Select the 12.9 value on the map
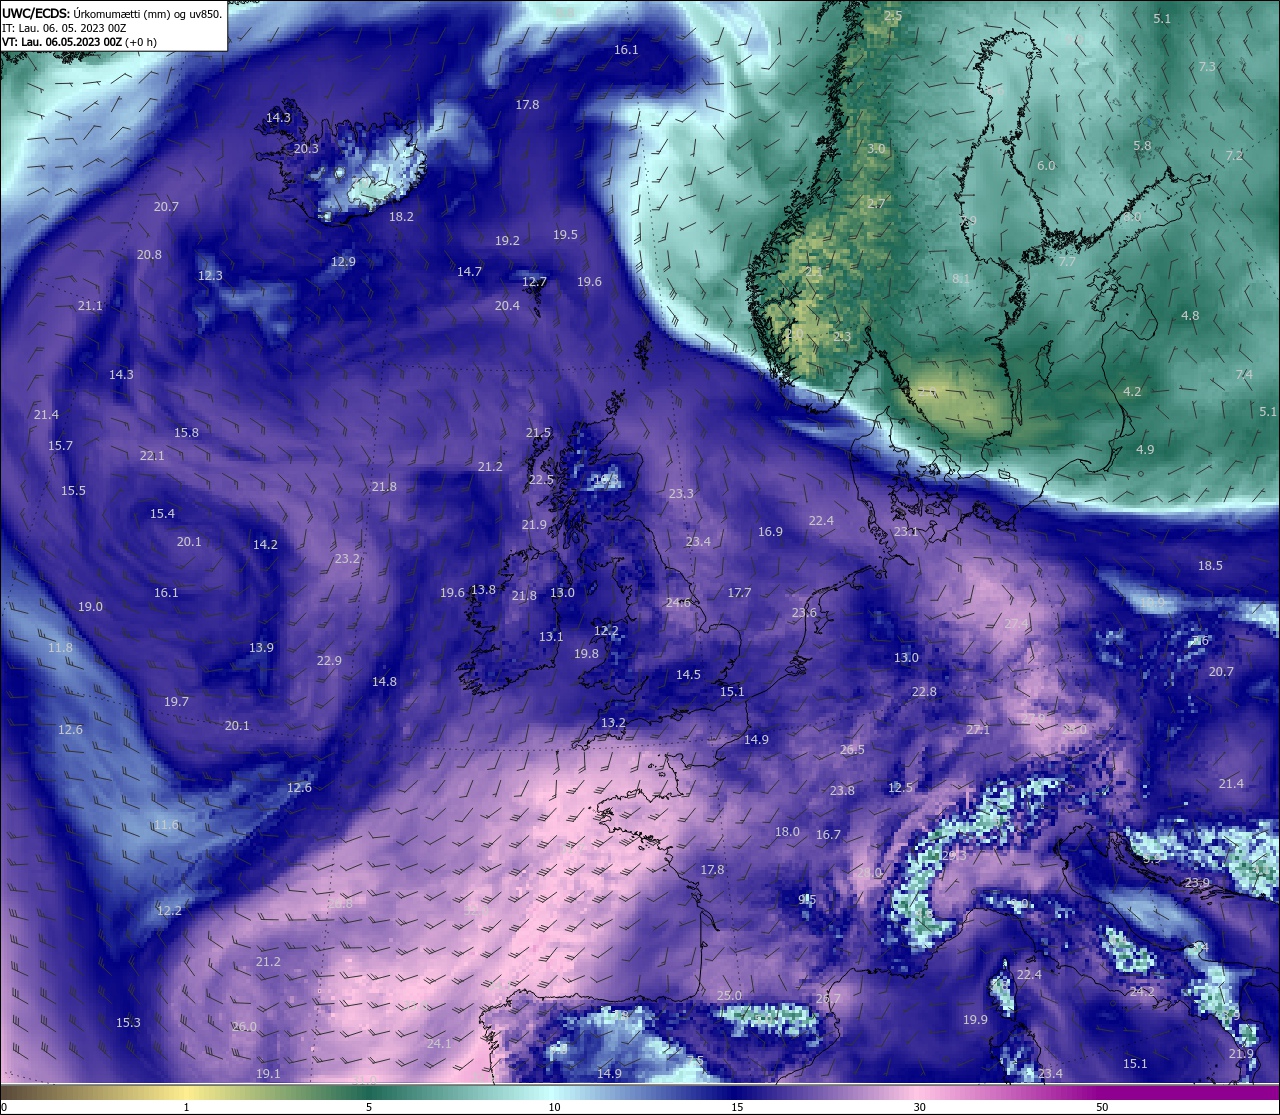 tap(343, 261)
